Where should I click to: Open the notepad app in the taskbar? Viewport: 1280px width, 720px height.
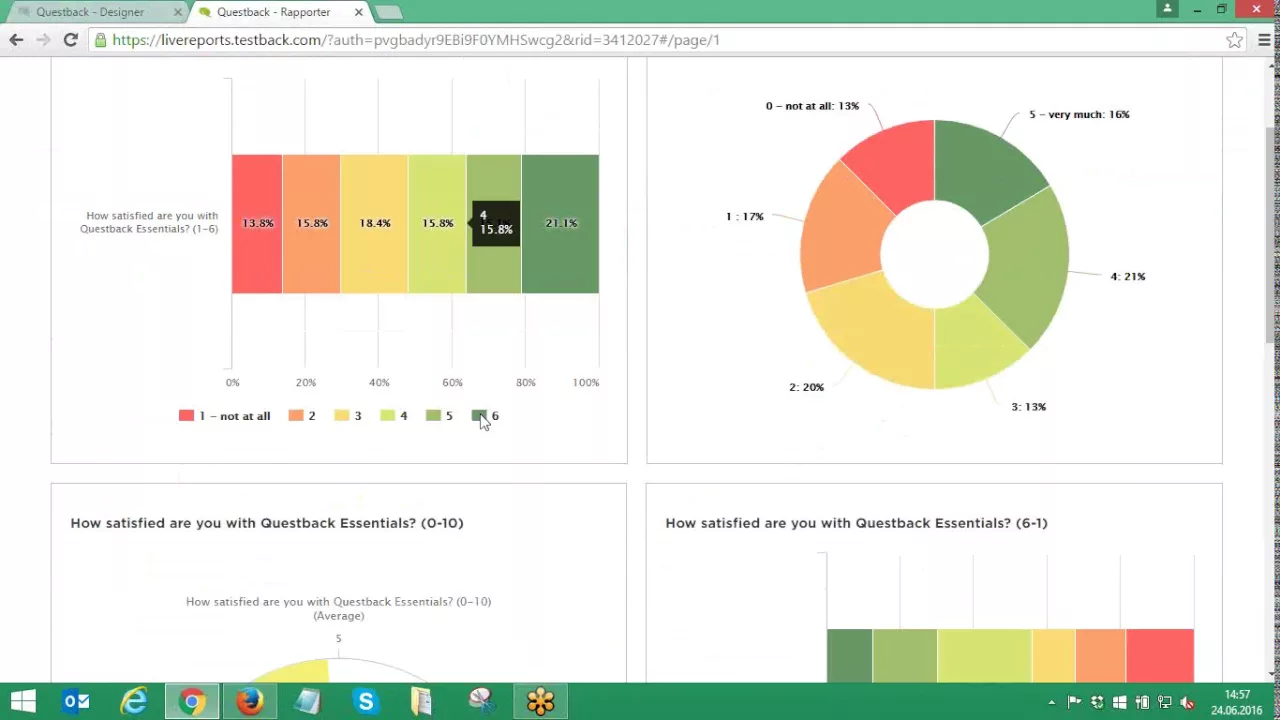click(x=308, y=702)
